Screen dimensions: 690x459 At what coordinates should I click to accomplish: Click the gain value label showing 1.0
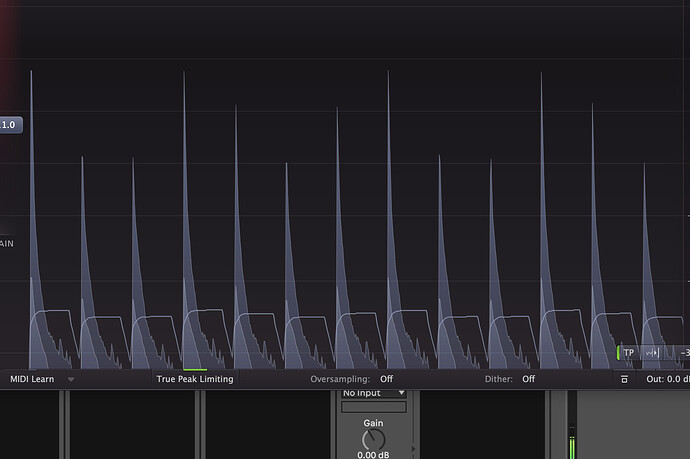(9, 125)
